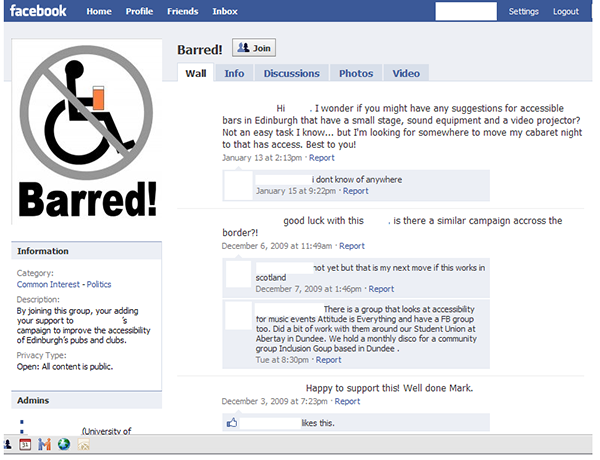This screenshot has width=600, height=460.
Task: Open Friends in the top navigation
Action: point(183,11)
